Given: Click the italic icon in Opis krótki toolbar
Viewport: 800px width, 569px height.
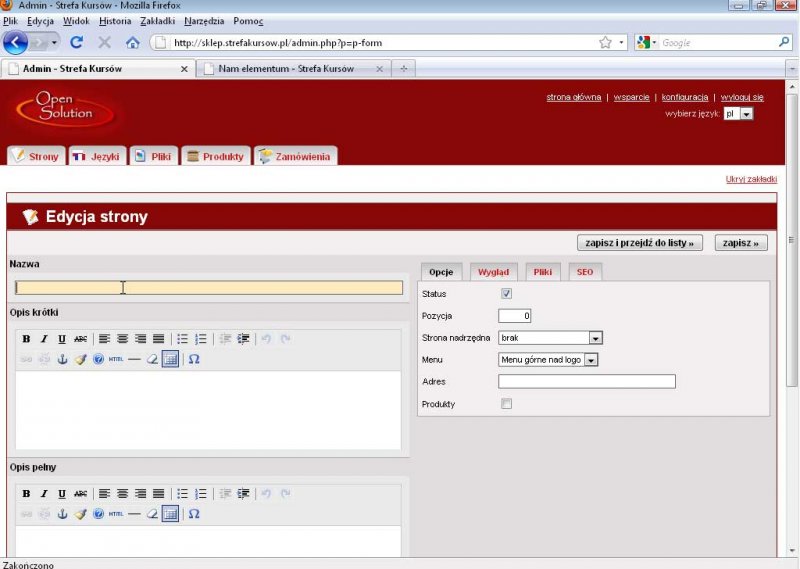Looking at the screenshot, I should click(44, 339).
